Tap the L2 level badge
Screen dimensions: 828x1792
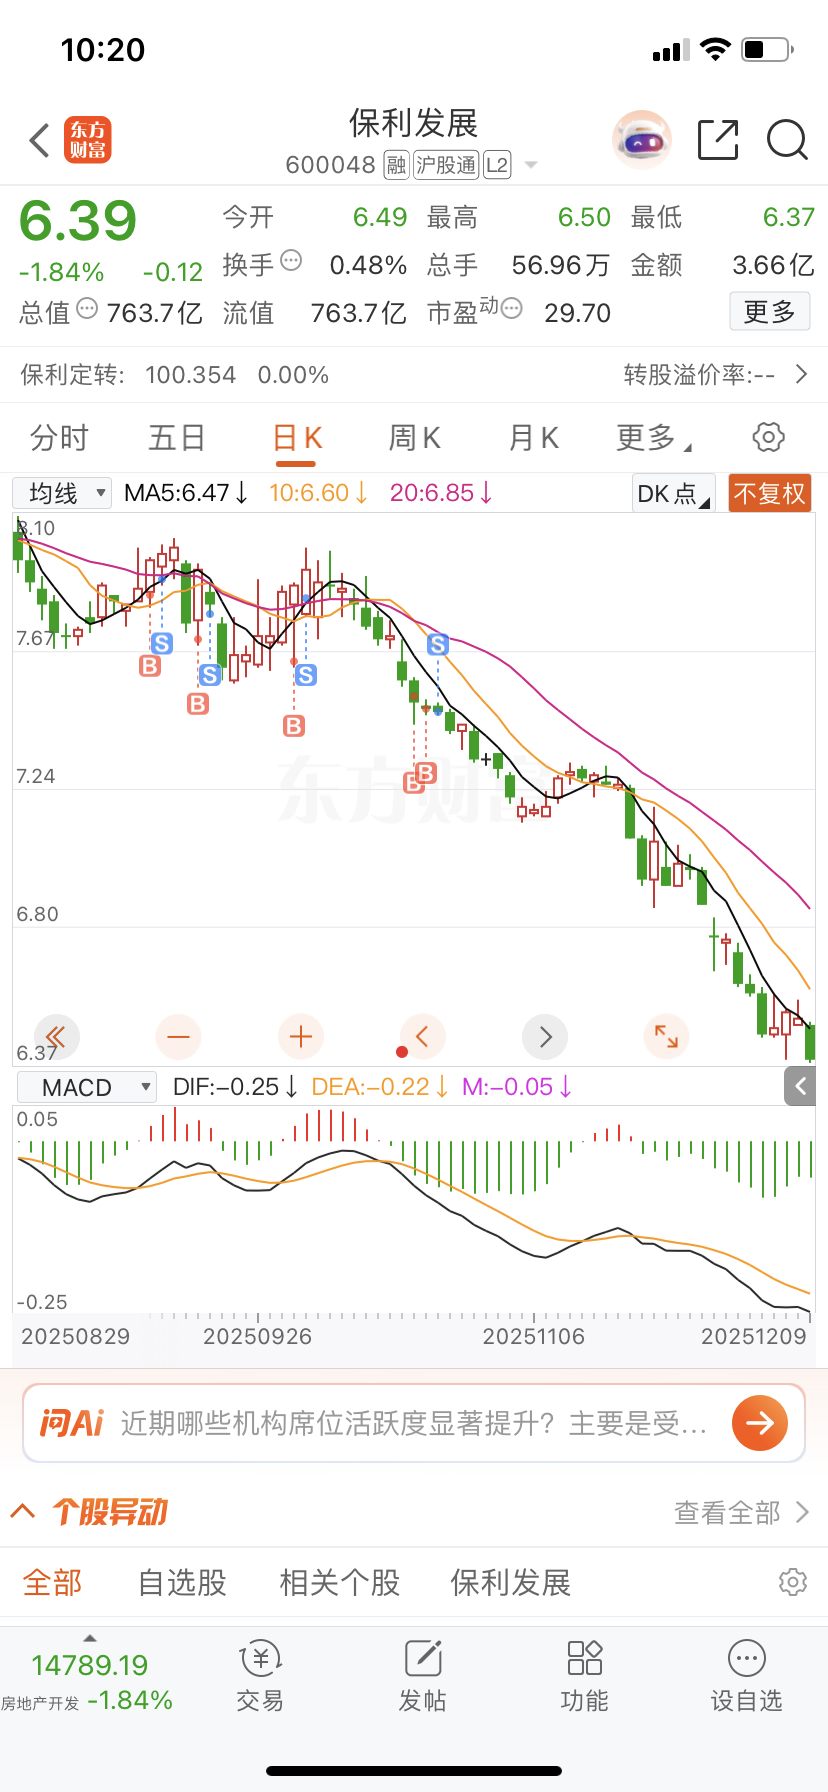(x=497, y=165)
